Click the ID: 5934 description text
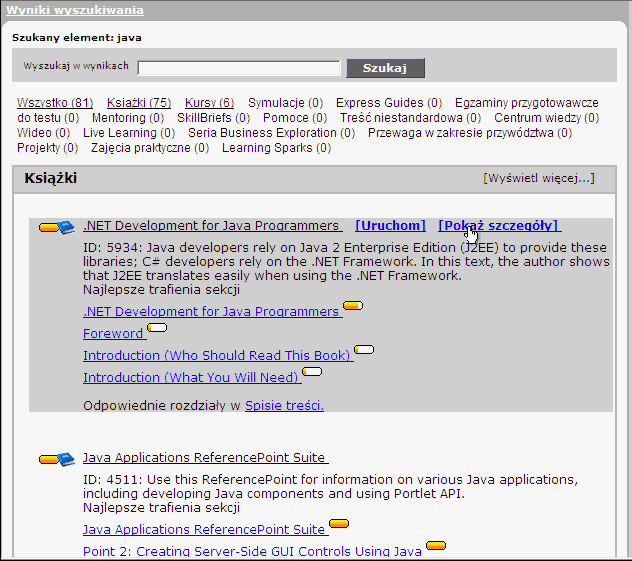This screenshot has height=561, width=632. coord(346,262)
